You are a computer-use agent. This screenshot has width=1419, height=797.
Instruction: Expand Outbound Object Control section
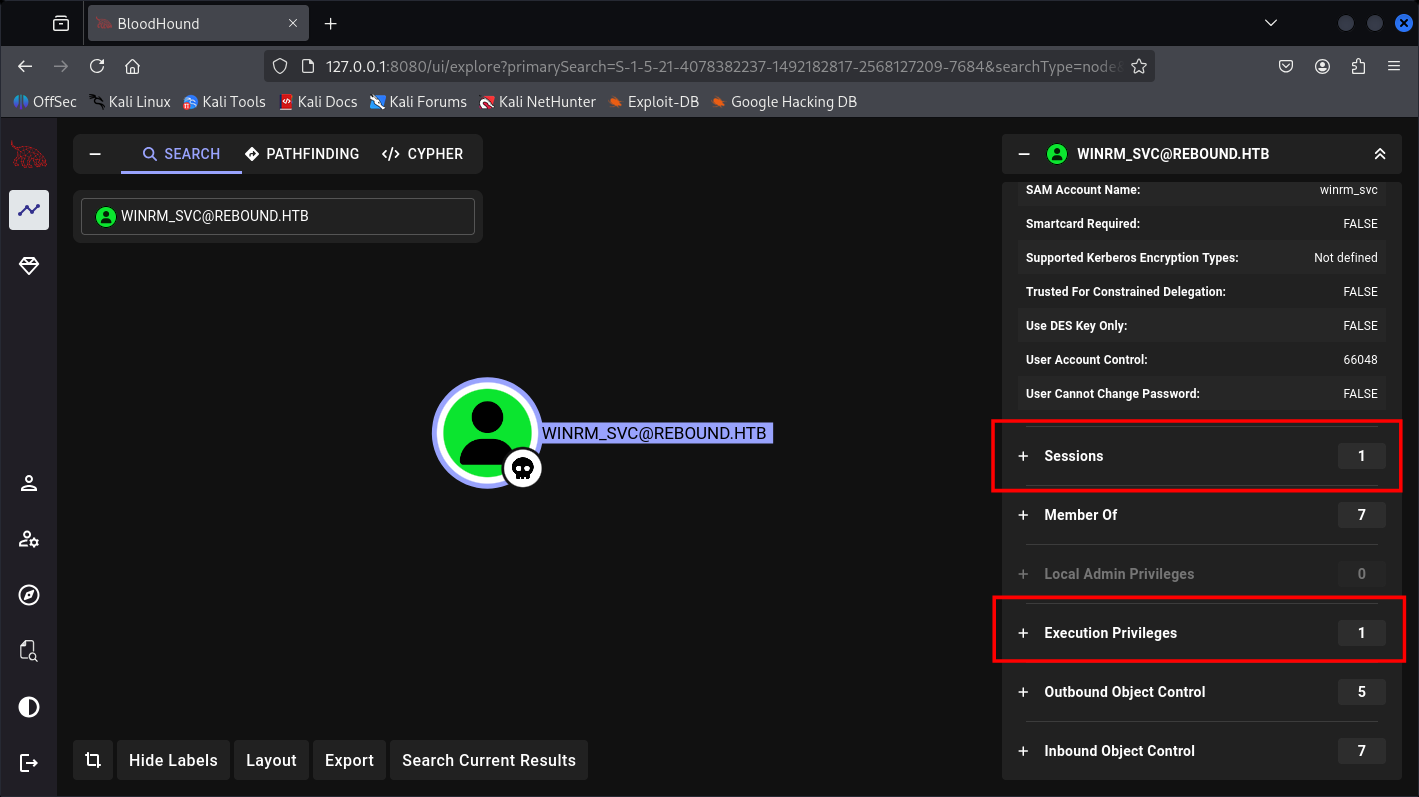click(1124, 692)
